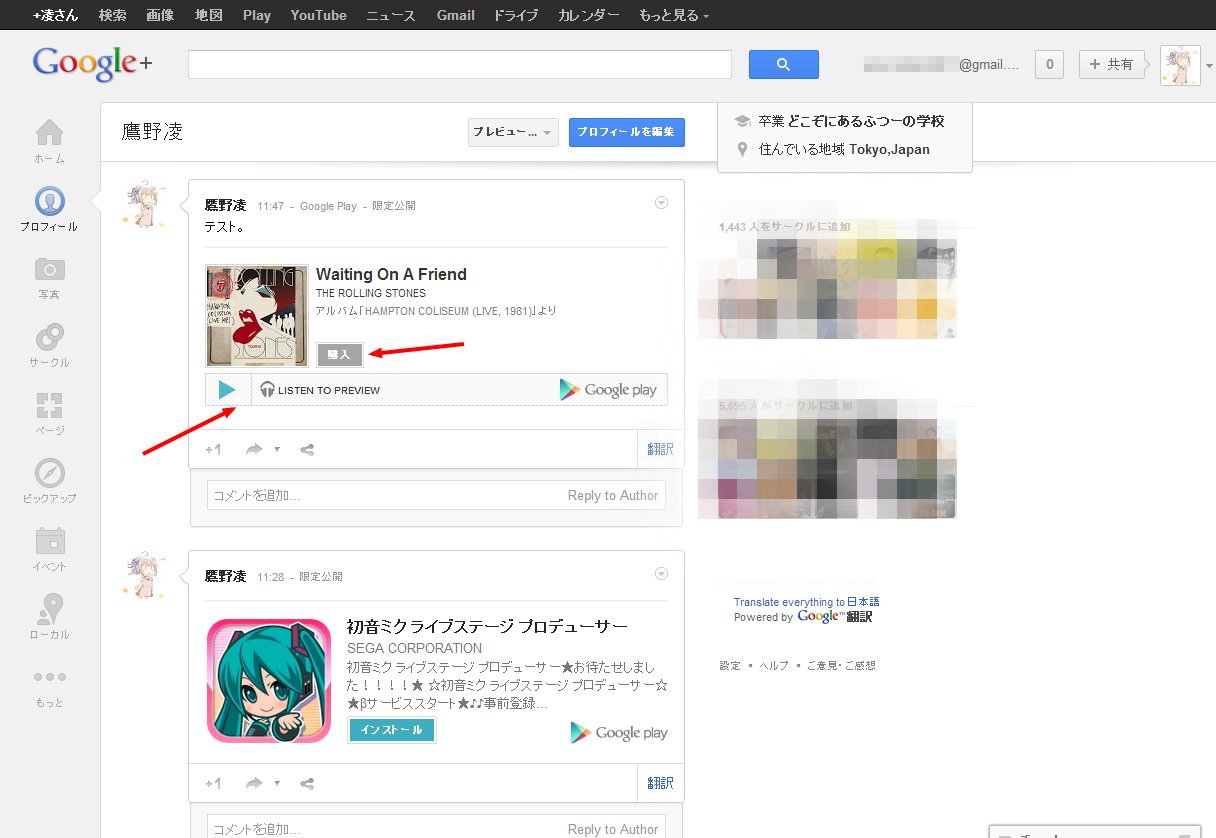The height and width of the screenshot is (838, 1216).
Task: Toggle +1 on the Rolling Stones post
Action: (213, 450)
